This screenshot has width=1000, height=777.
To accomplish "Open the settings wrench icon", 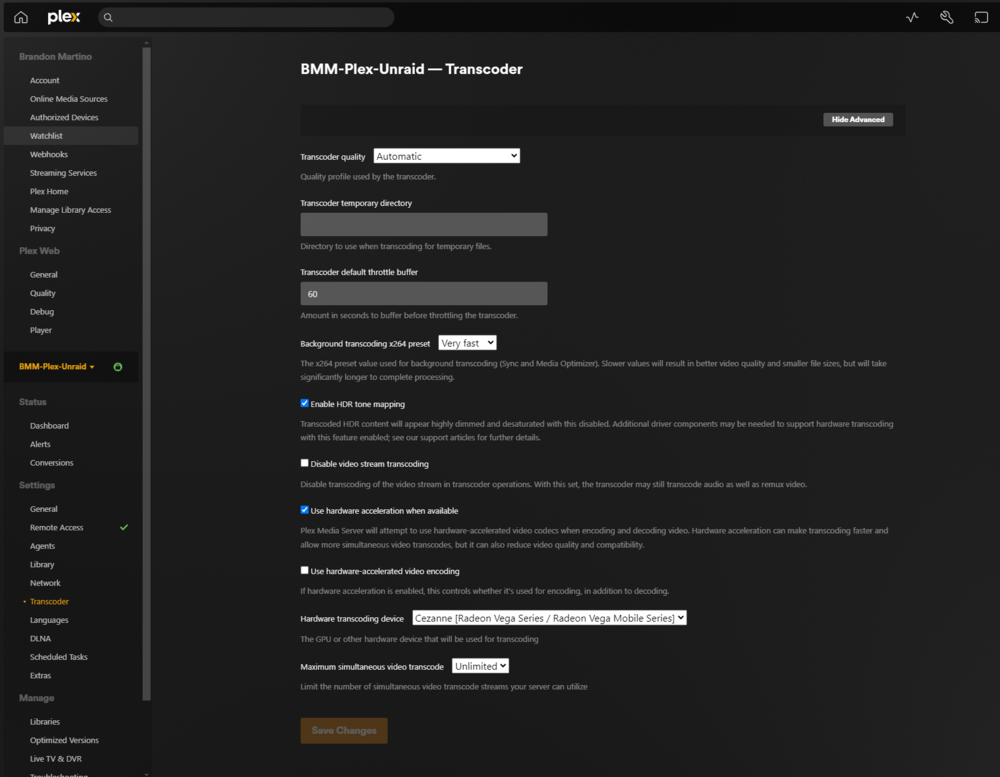I will pos(946,17).
